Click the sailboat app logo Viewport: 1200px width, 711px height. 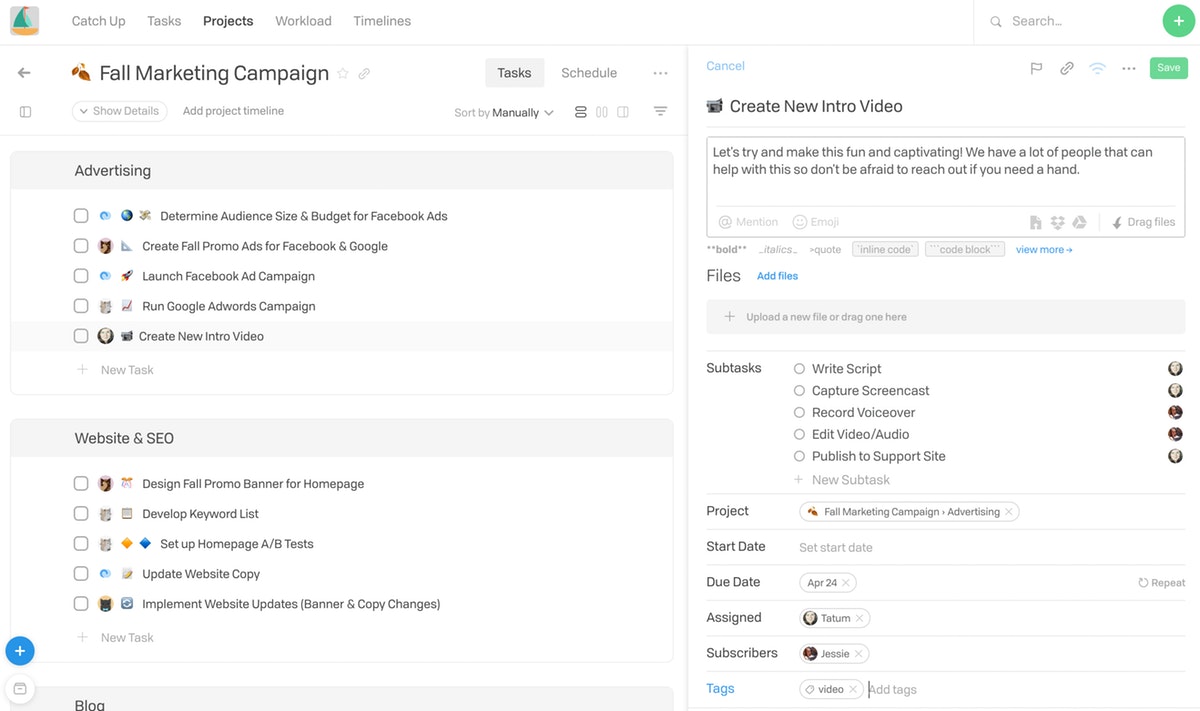click(x=24, y=21)
